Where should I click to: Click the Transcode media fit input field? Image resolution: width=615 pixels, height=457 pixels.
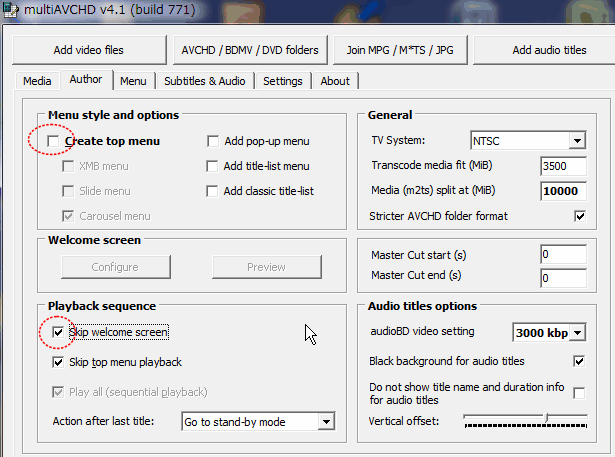(564, 166)
